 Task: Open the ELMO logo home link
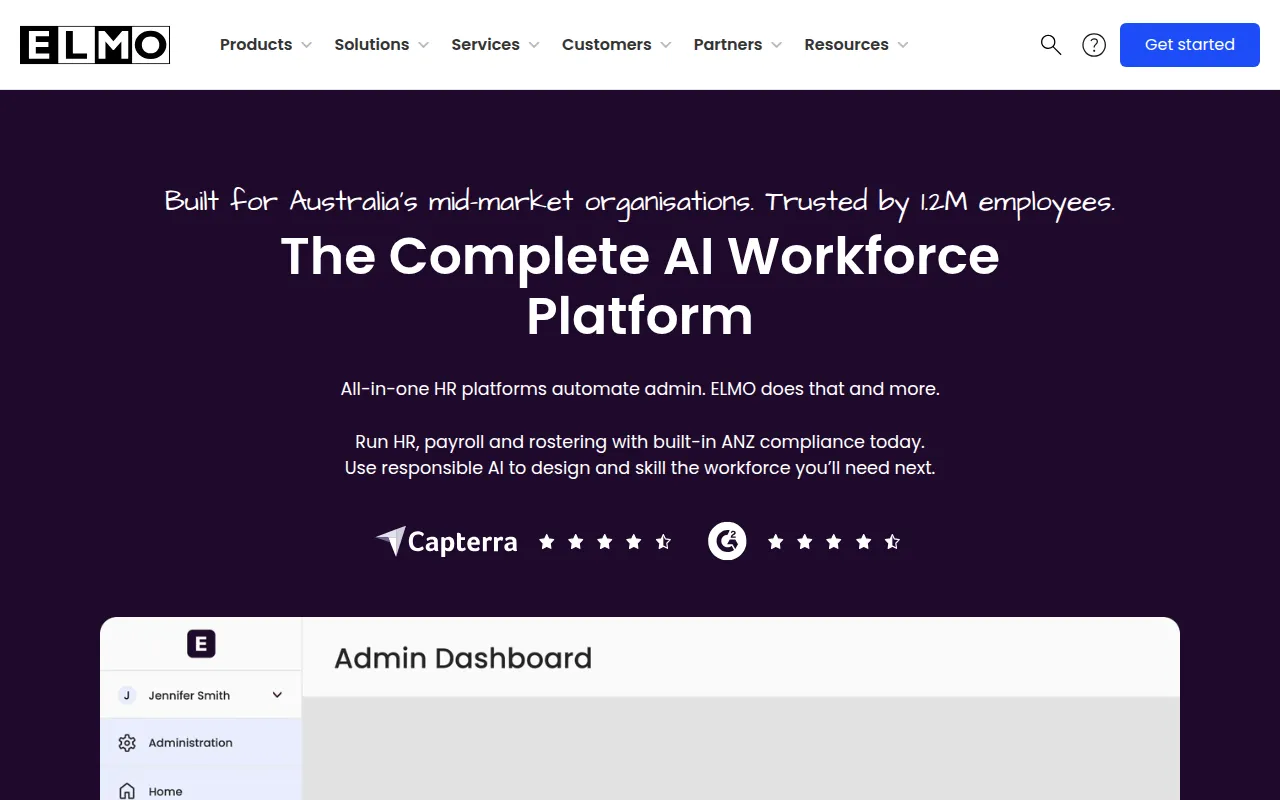tap(95, 45)
